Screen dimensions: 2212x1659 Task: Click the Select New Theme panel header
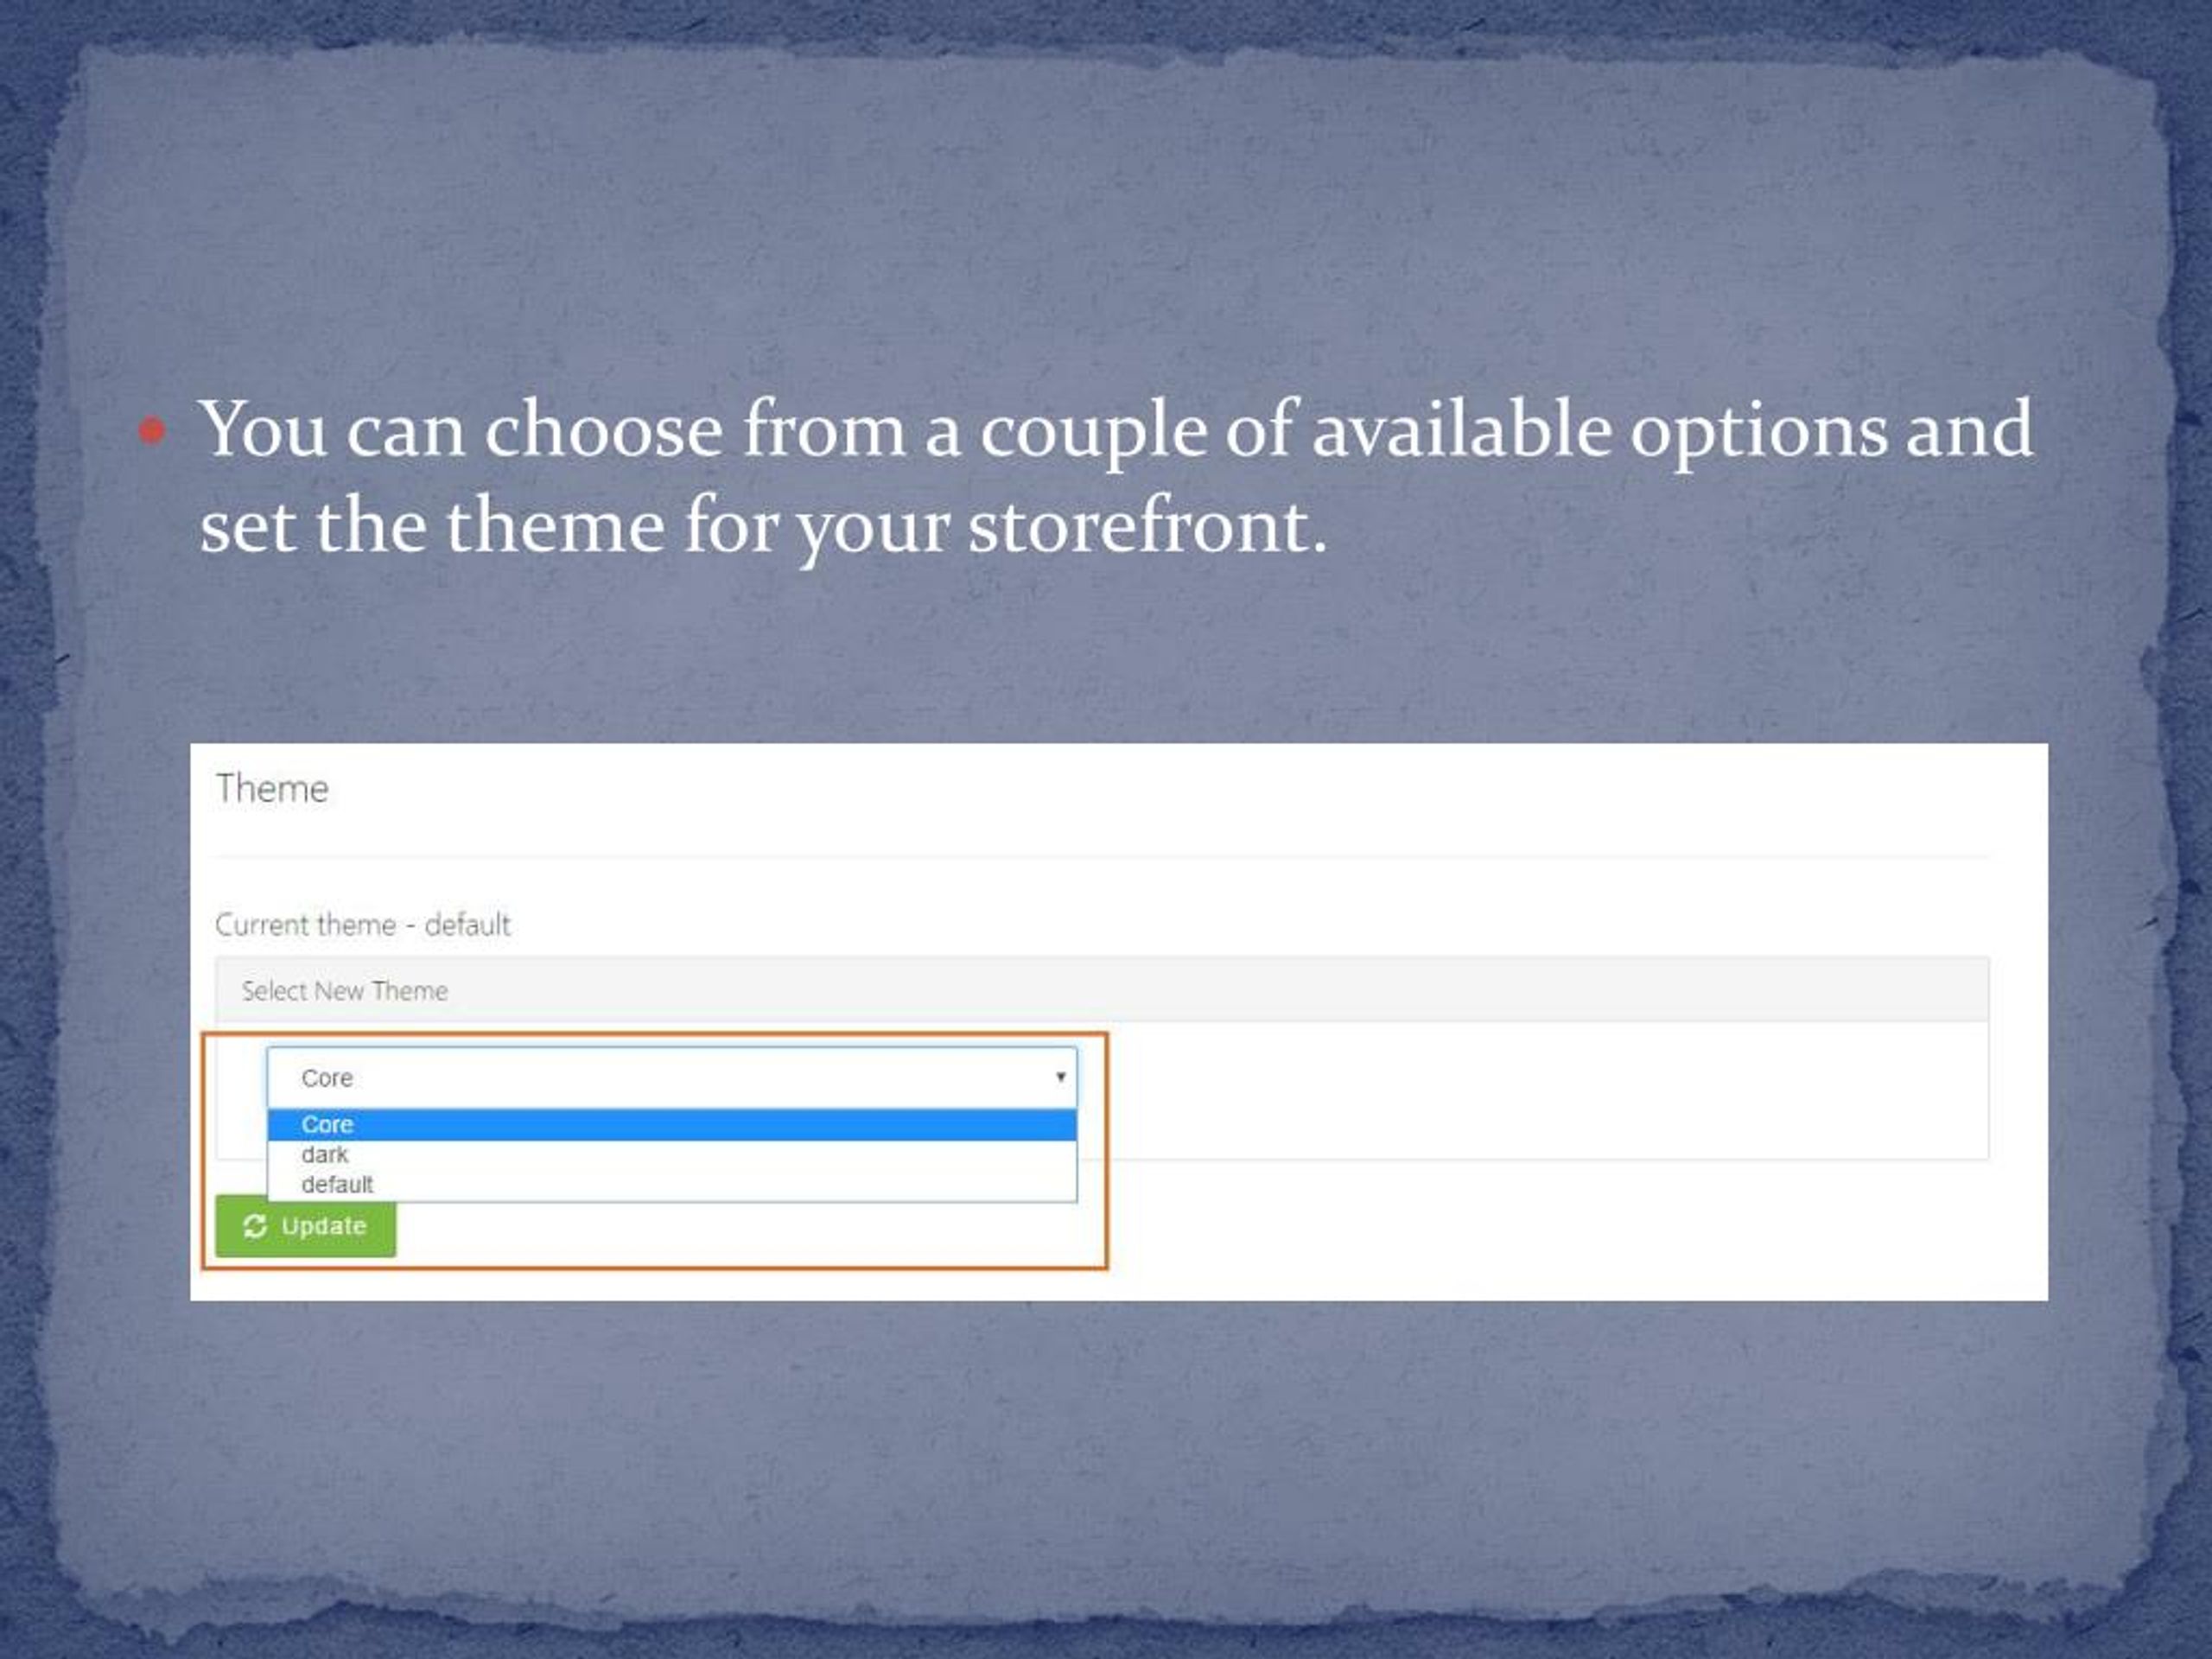click(1102, 990)
